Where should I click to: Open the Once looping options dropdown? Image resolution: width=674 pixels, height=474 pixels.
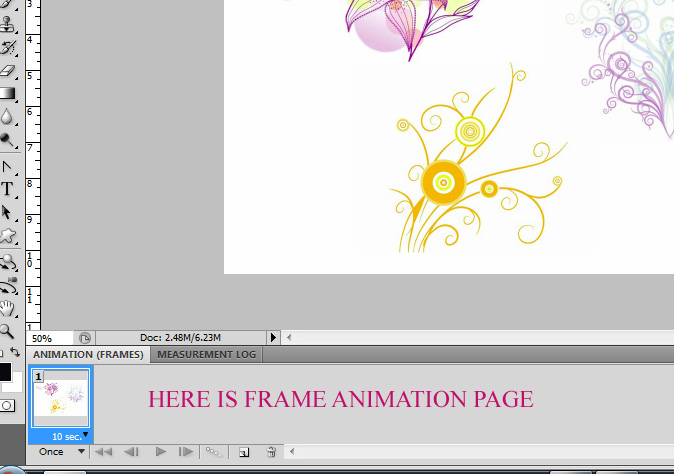pos(61,452)
